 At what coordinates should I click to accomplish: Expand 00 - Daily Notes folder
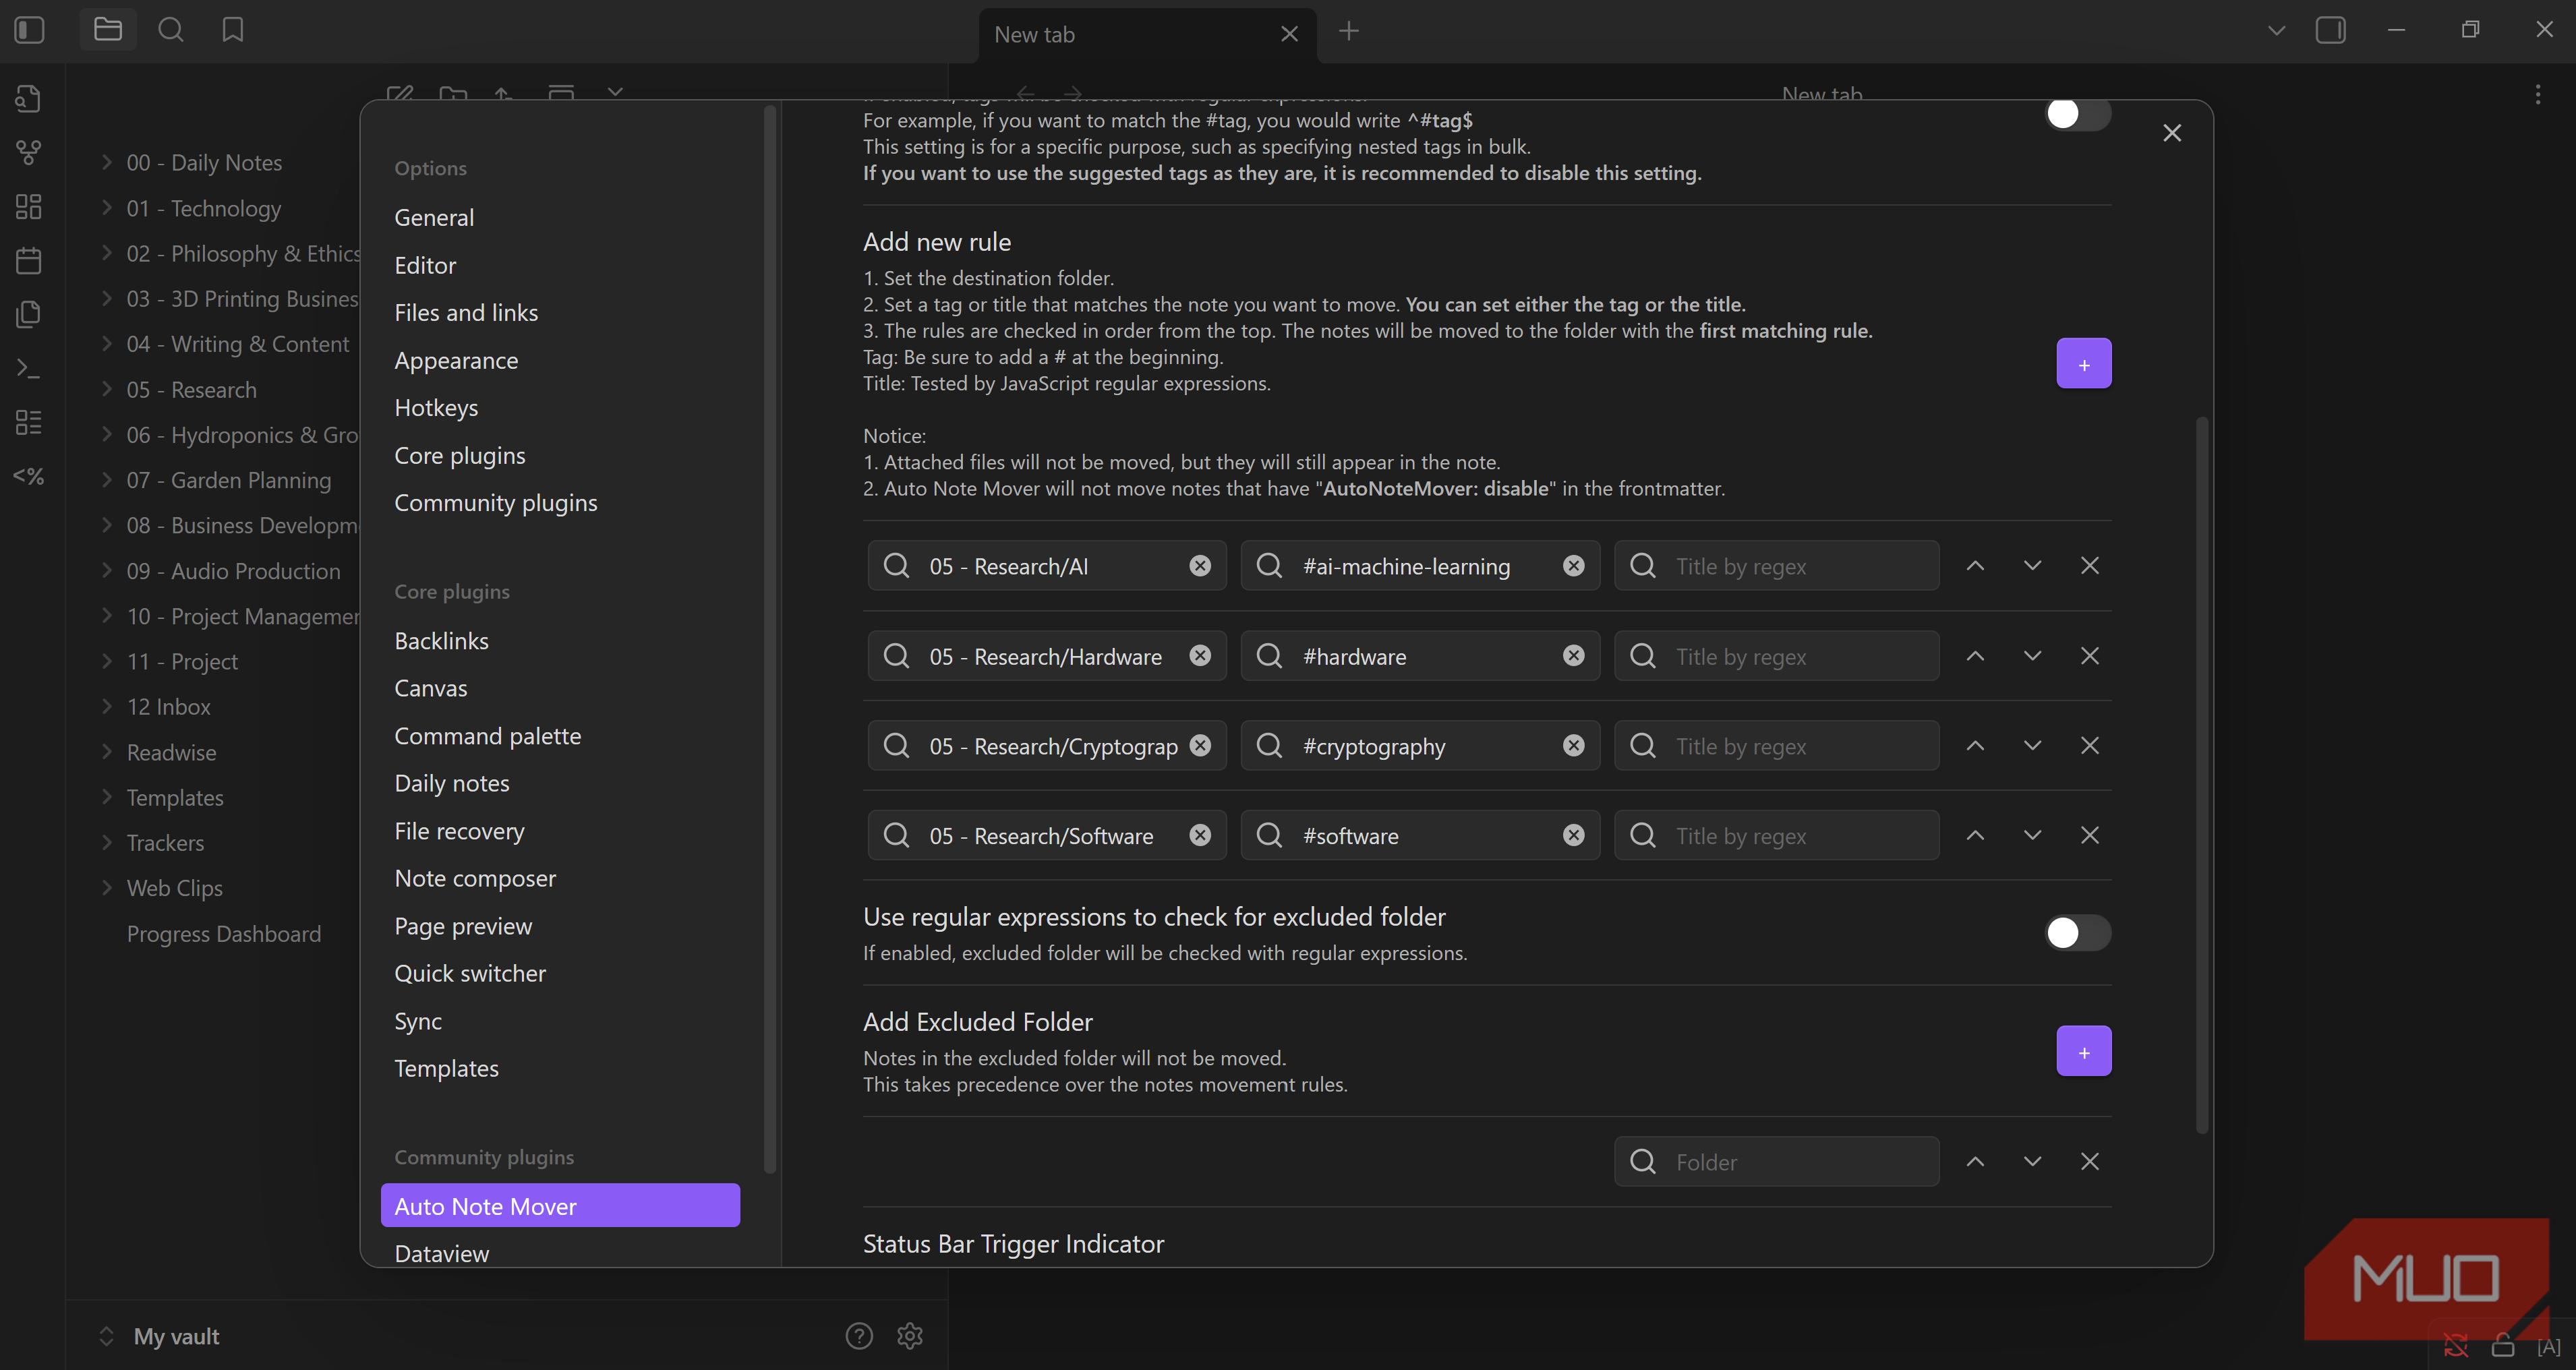[106, 162]
